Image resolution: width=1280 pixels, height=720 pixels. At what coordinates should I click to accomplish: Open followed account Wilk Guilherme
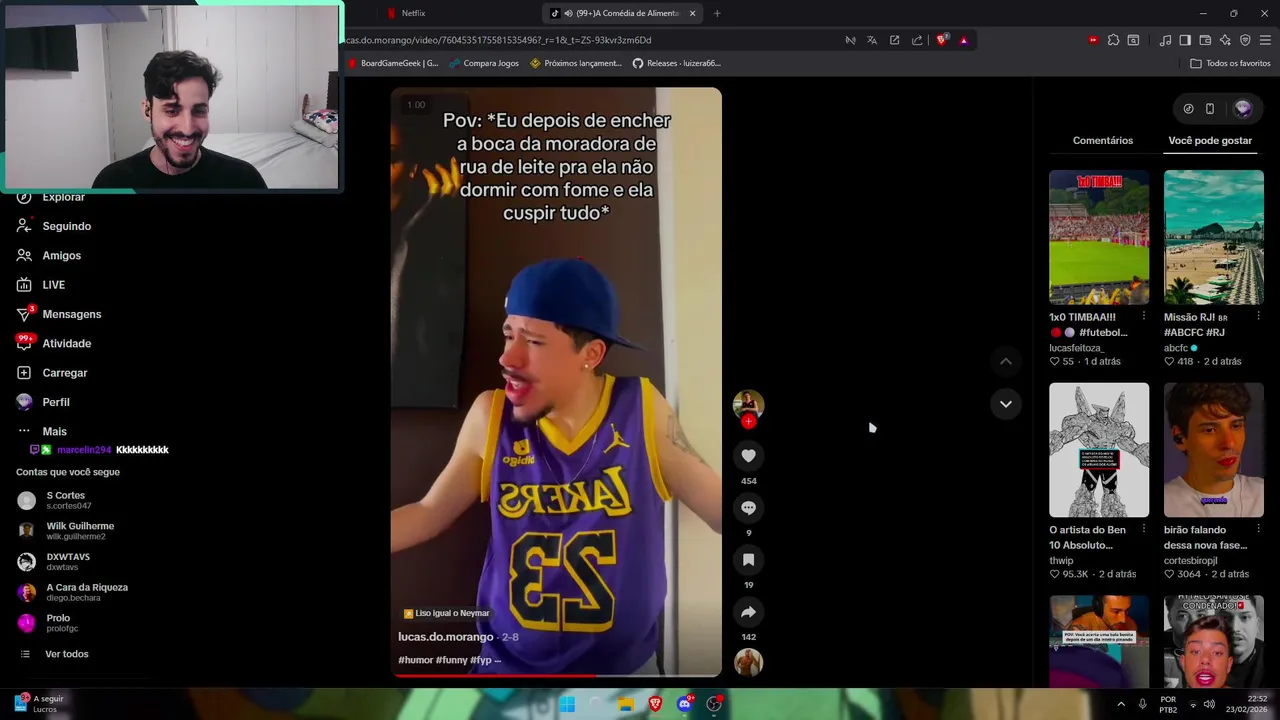pyautogui.click(x=80, y=531)
